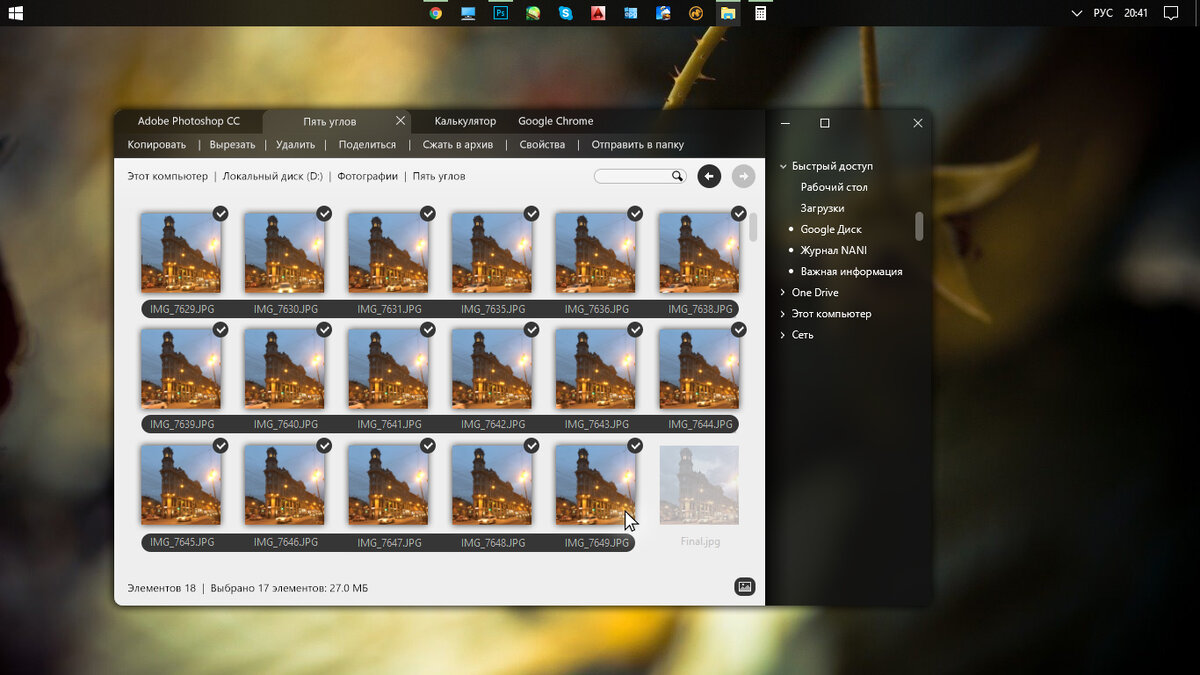Go forward with the right arrow button
This screenshot has height=675, width=1200.
743,176
